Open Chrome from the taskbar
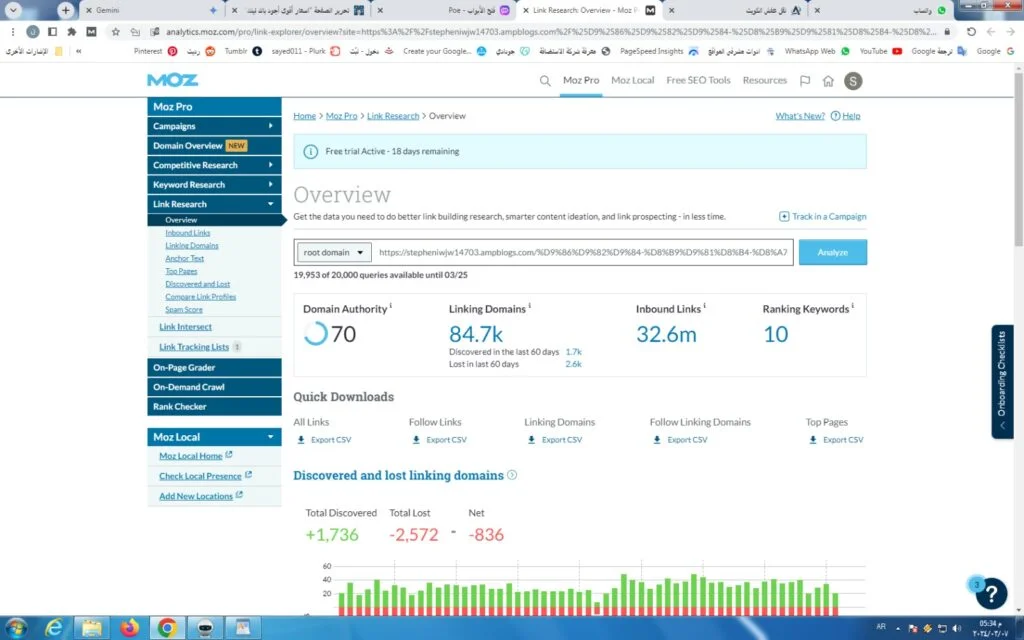The width and height of the screenshot is (1024, 640). click(x=167, y=628)
